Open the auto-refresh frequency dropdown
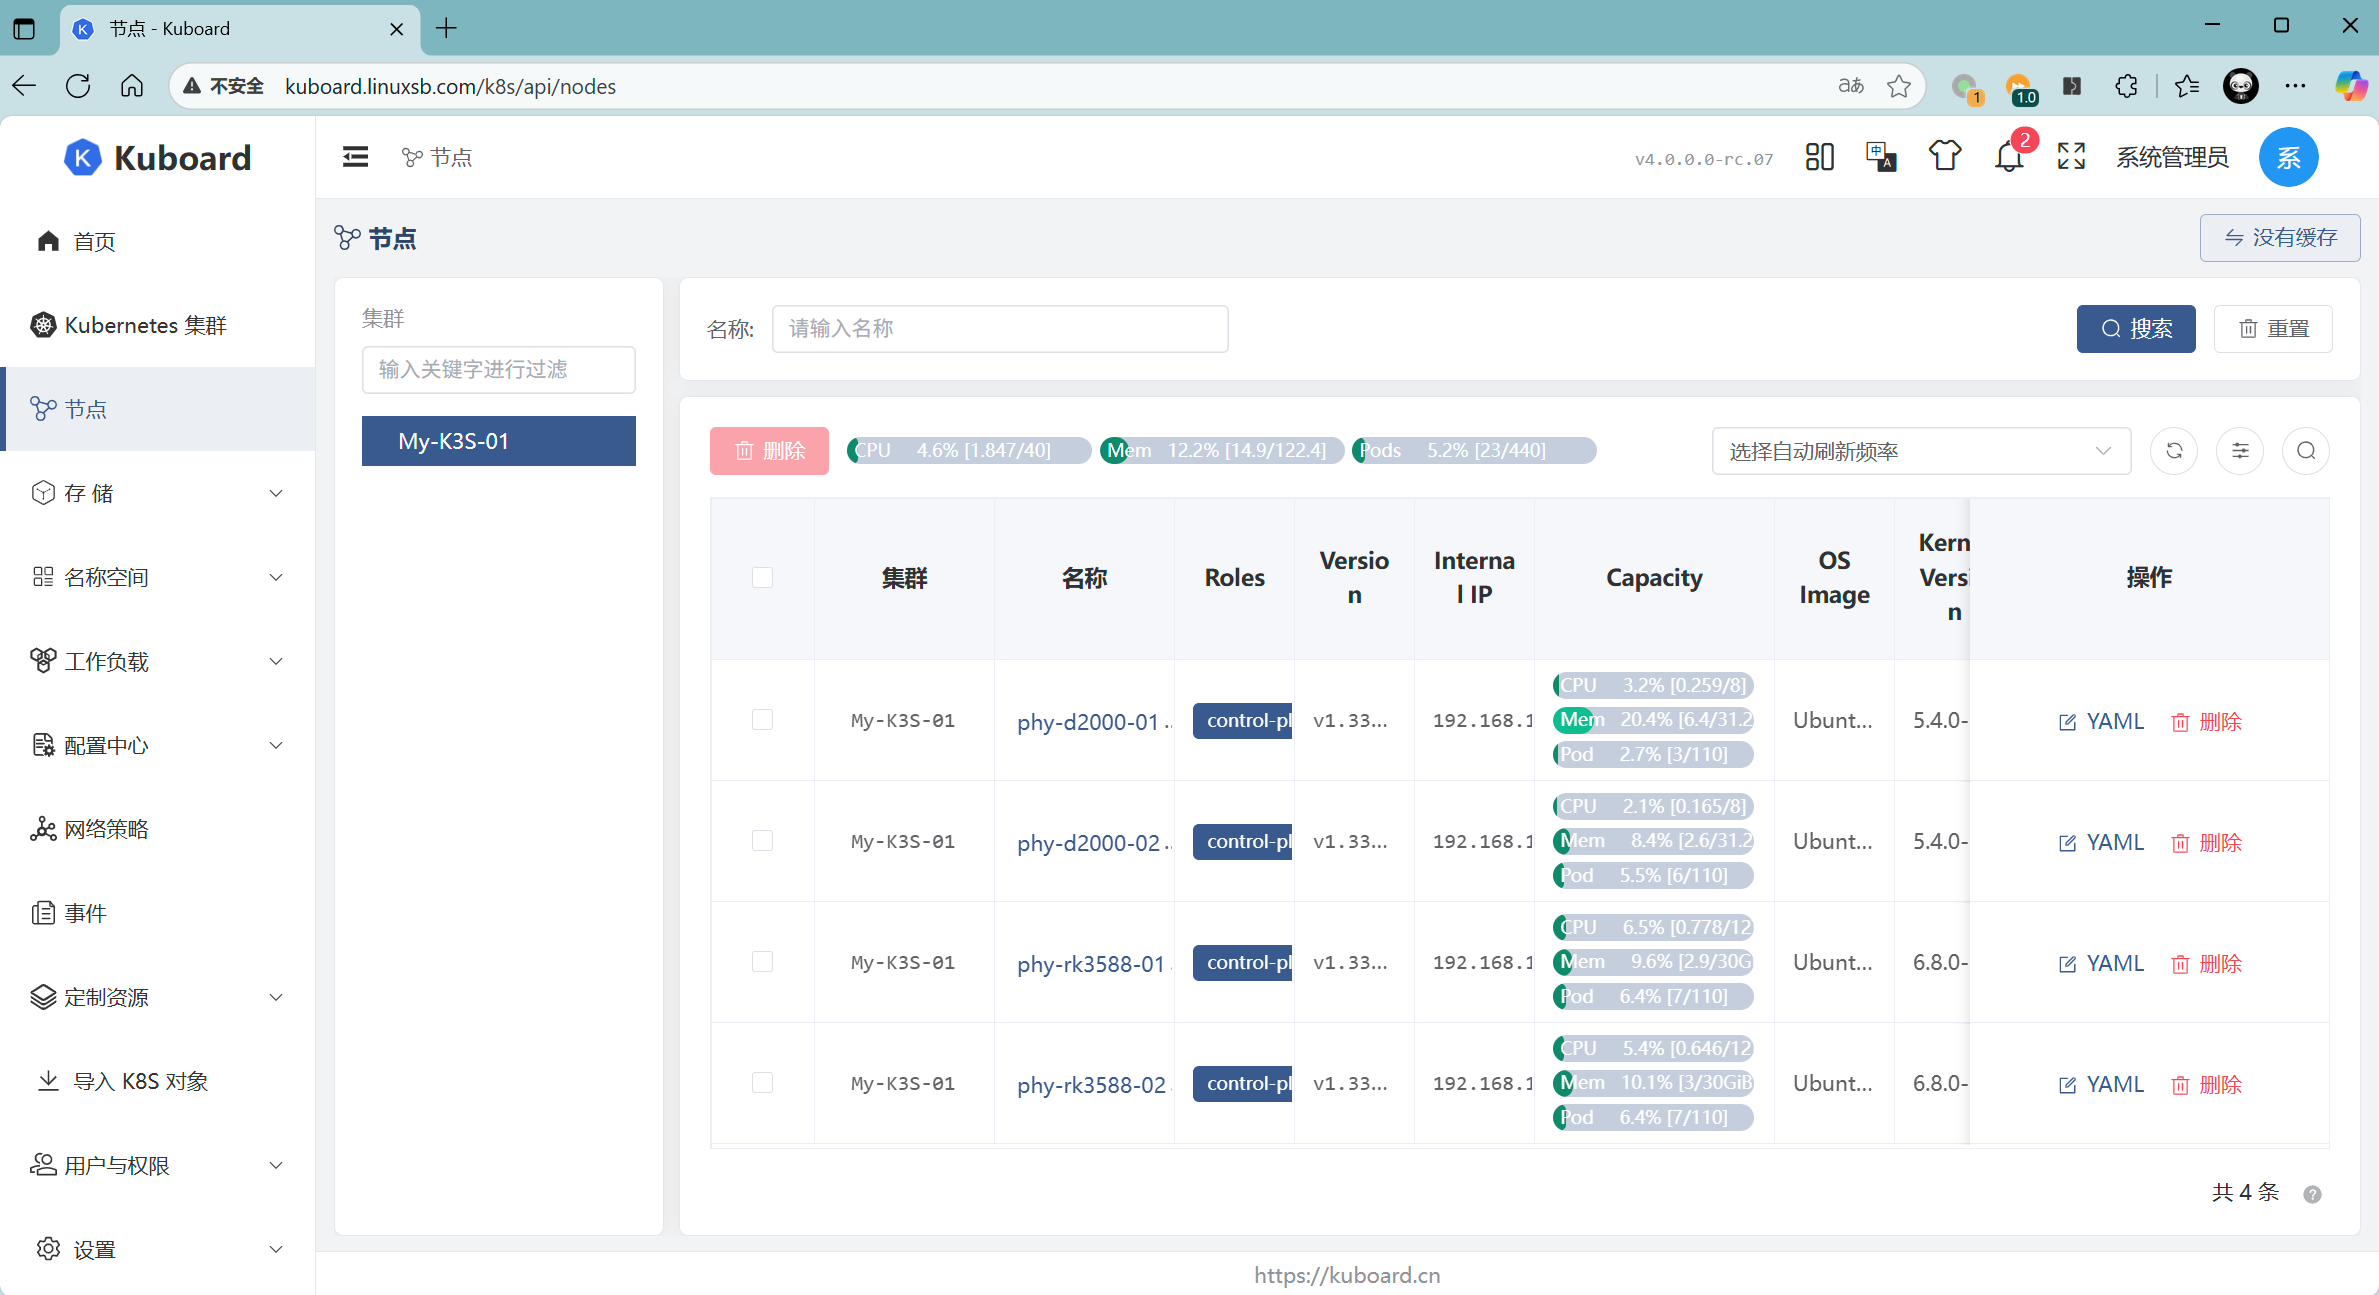The height and width of the screenshot is (1295, 2379). 1920,451
